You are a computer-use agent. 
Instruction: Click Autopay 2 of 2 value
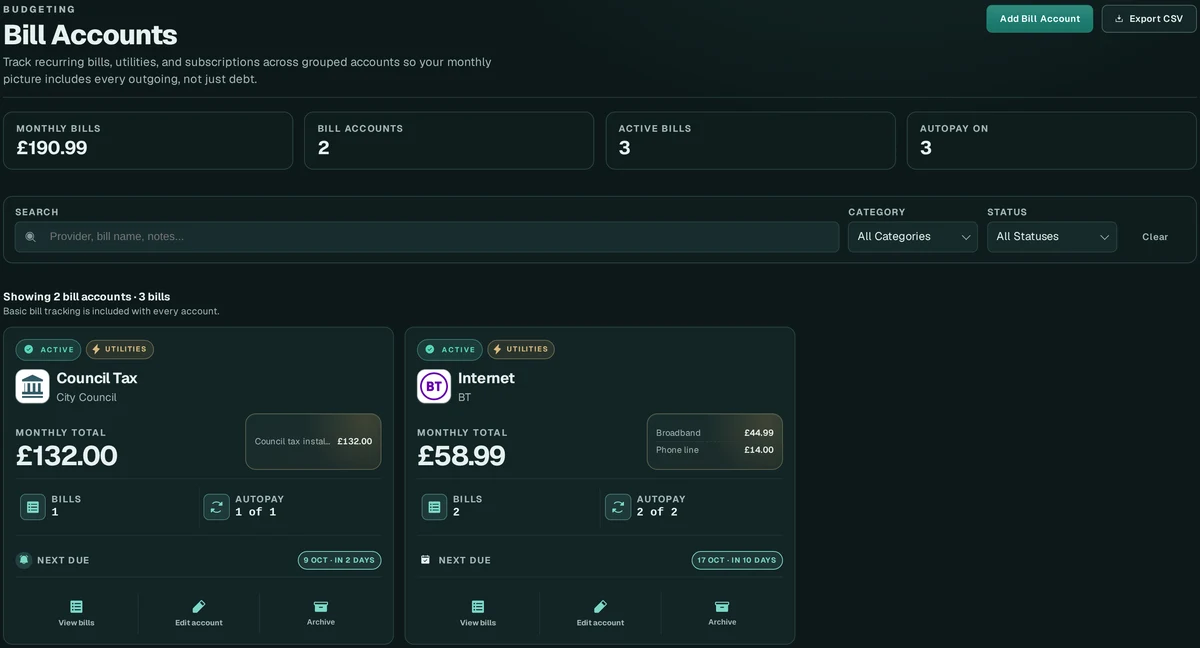tap(657, 512)
